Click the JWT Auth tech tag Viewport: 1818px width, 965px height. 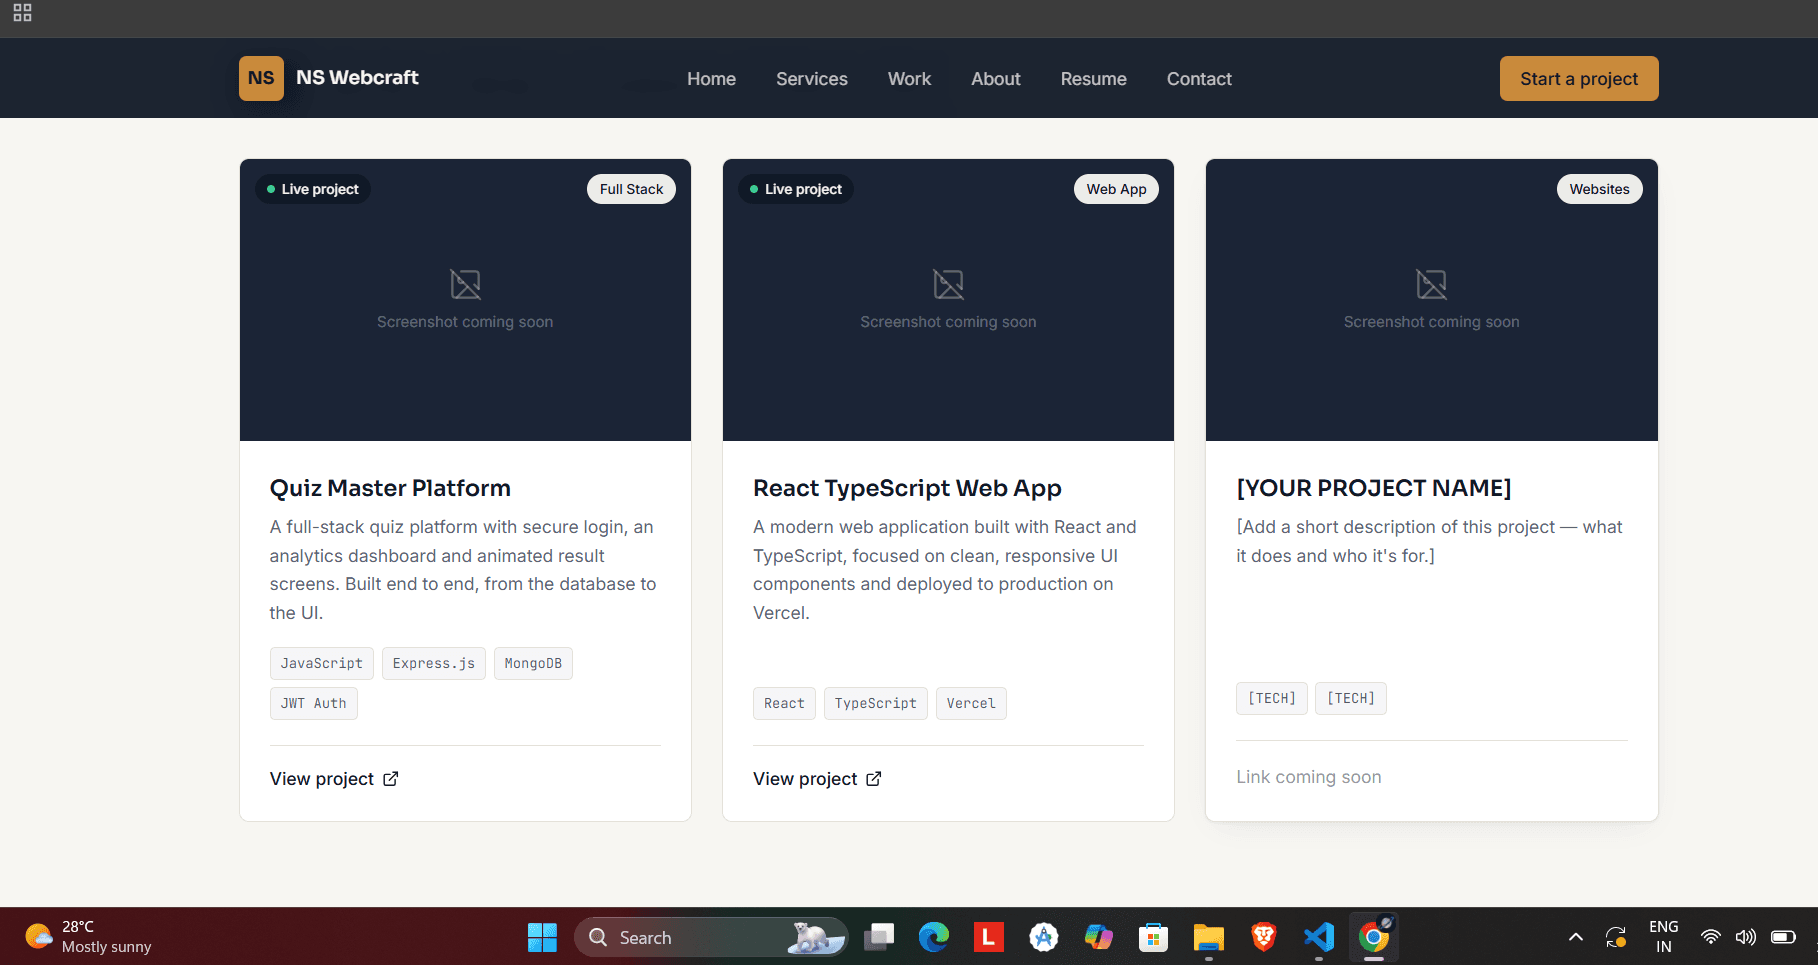pos(313,703)
